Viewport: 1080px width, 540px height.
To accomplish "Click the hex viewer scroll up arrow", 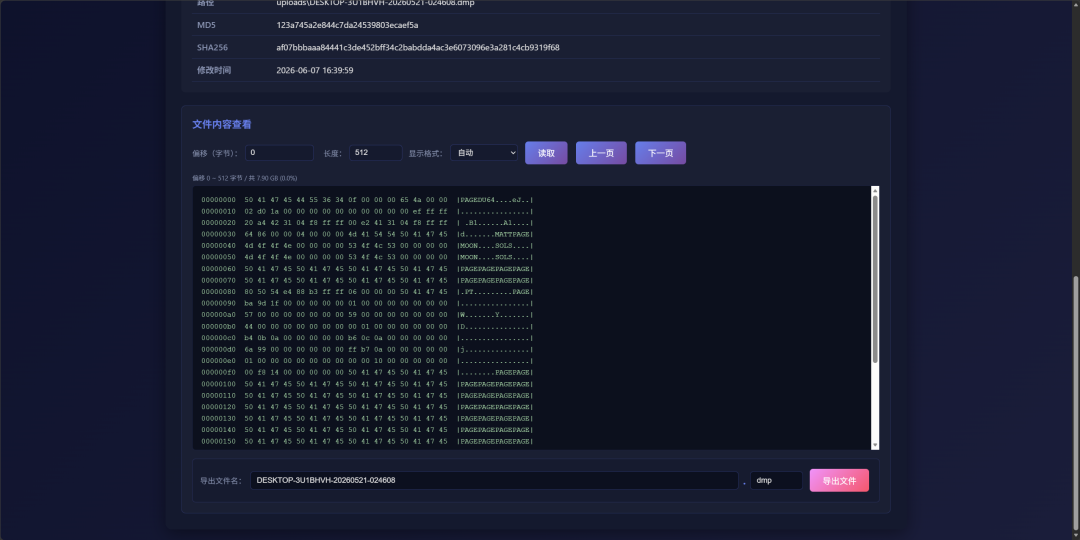I will [875, 190].
